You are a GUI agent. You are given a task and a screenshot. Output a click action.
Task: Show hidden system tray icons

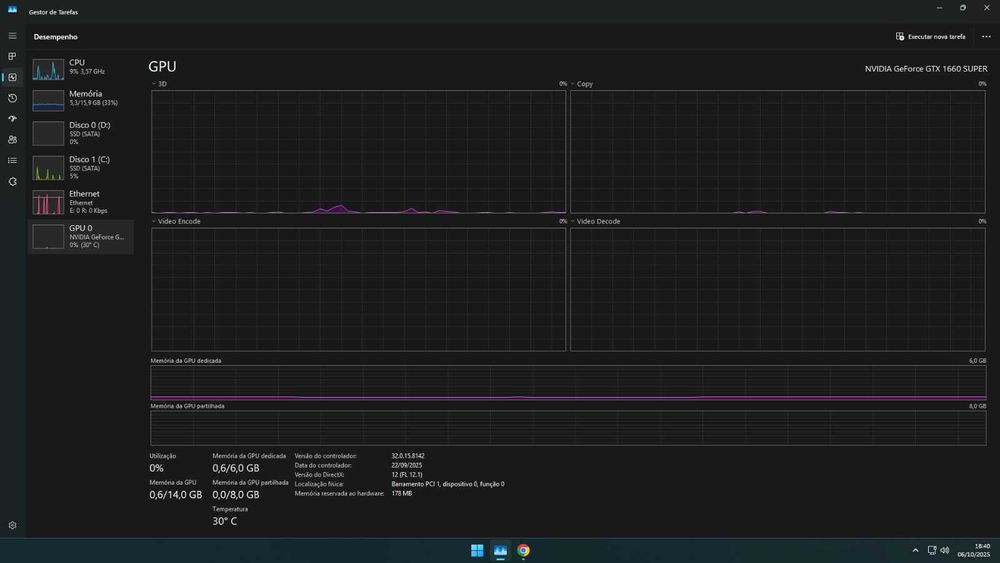pos(915,550)
